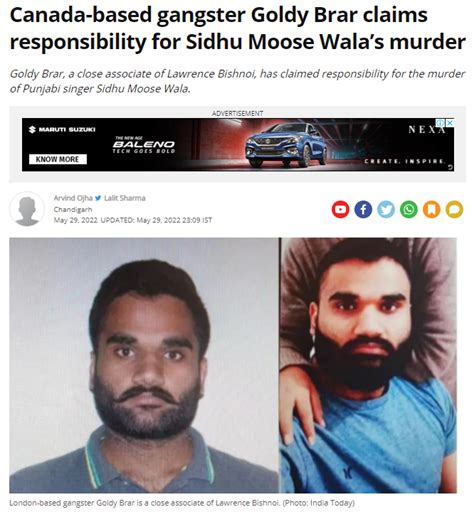Click the right photo with blue t-shirt
Screen dimensions: 474x512
368,365
